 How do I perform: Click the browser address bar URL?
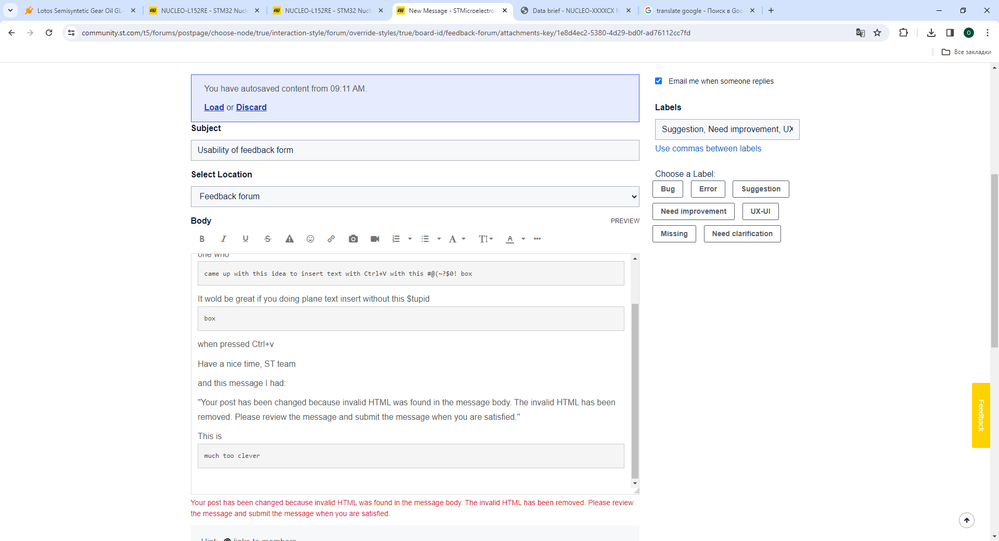click(x=385, y=32)
